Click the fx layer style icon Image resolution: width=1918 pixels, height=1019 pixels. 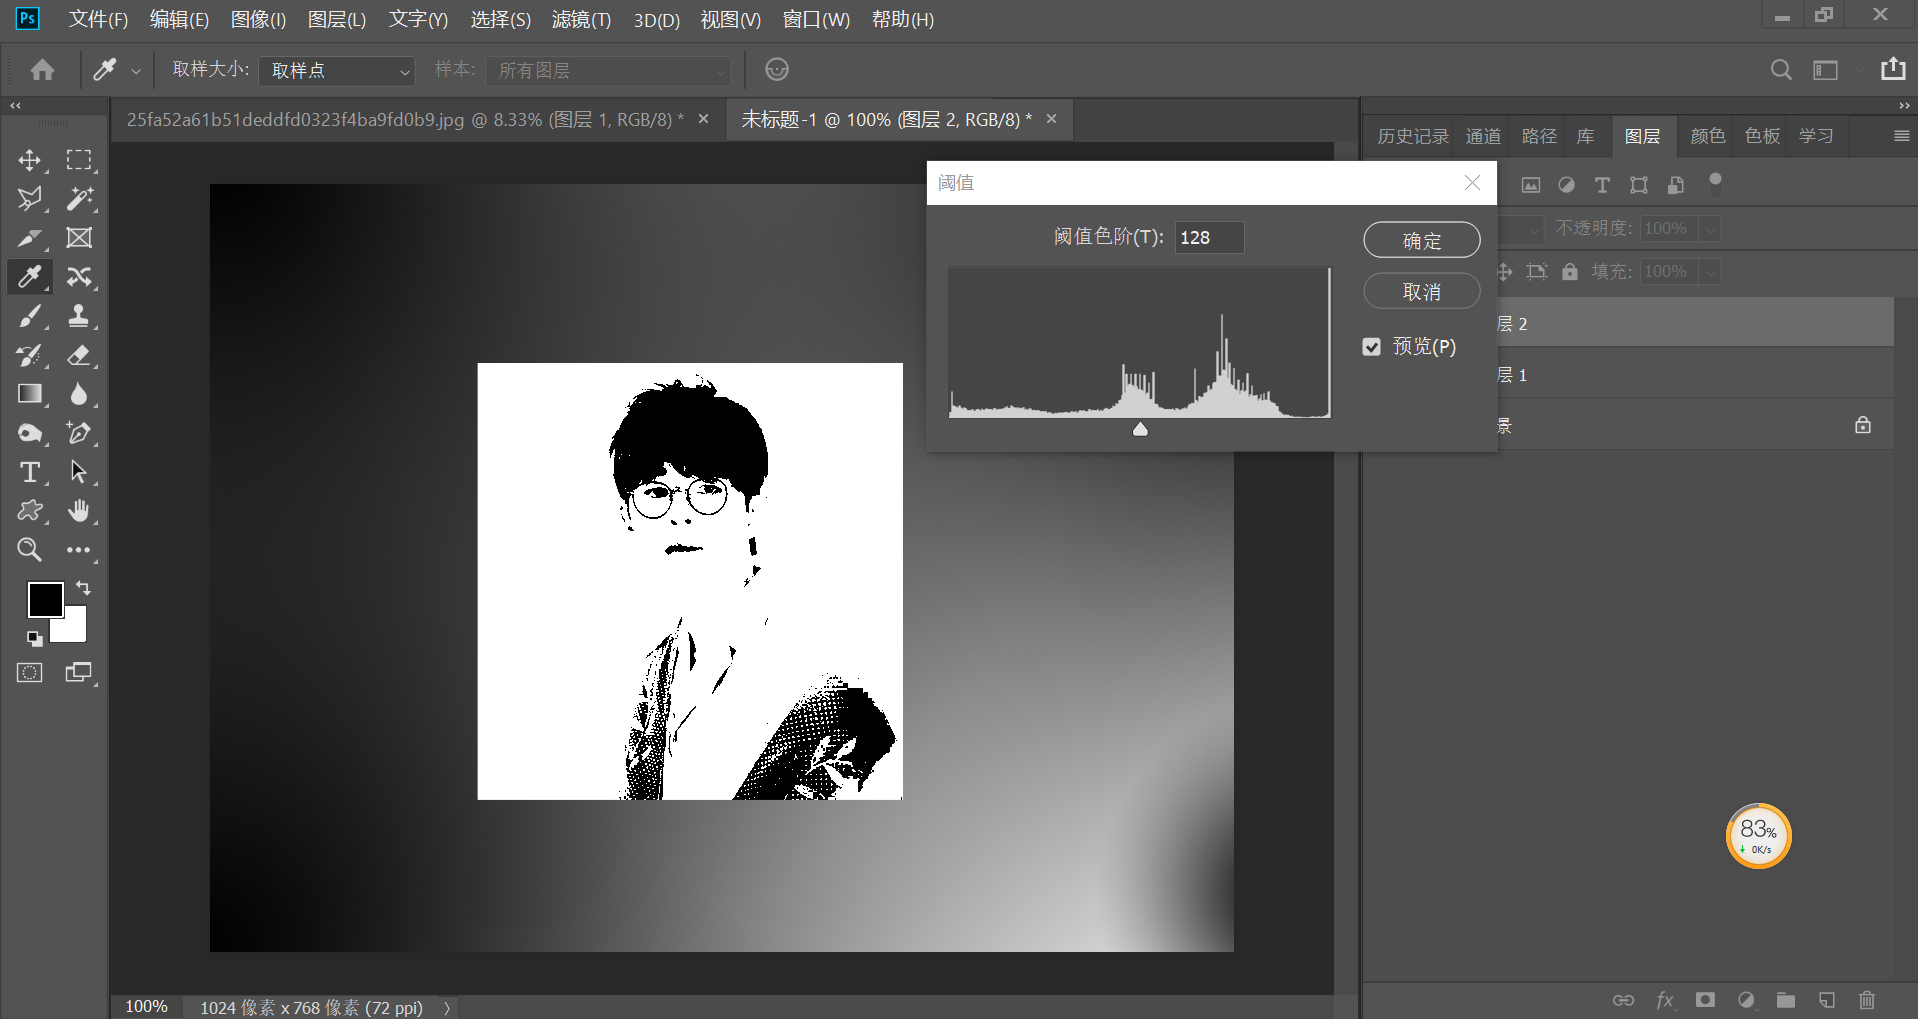click(1666, 1000)
